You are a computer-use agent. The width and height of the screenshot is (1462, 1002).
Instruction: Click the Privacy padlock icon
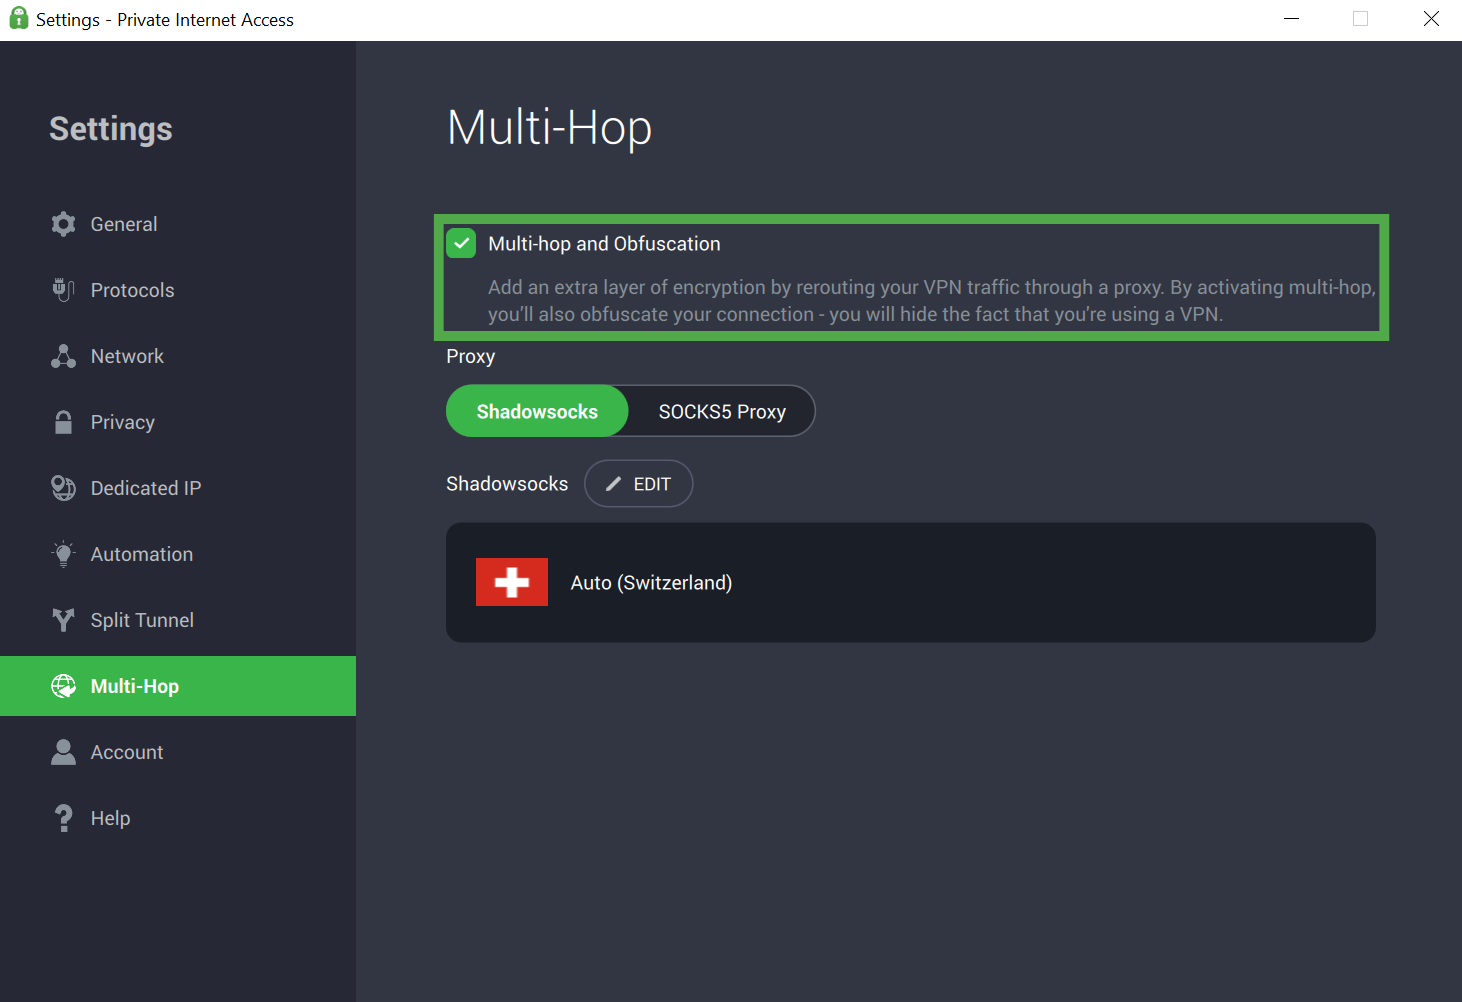point(63,422)
